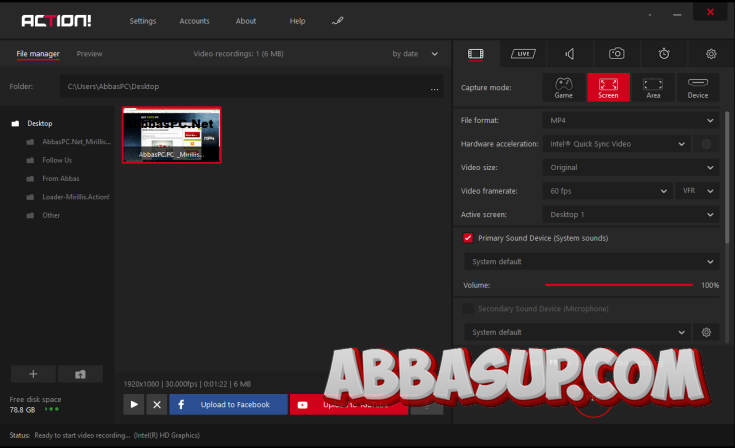
Task: Click Upload to Facebook button
Action: tap(228, 404)
